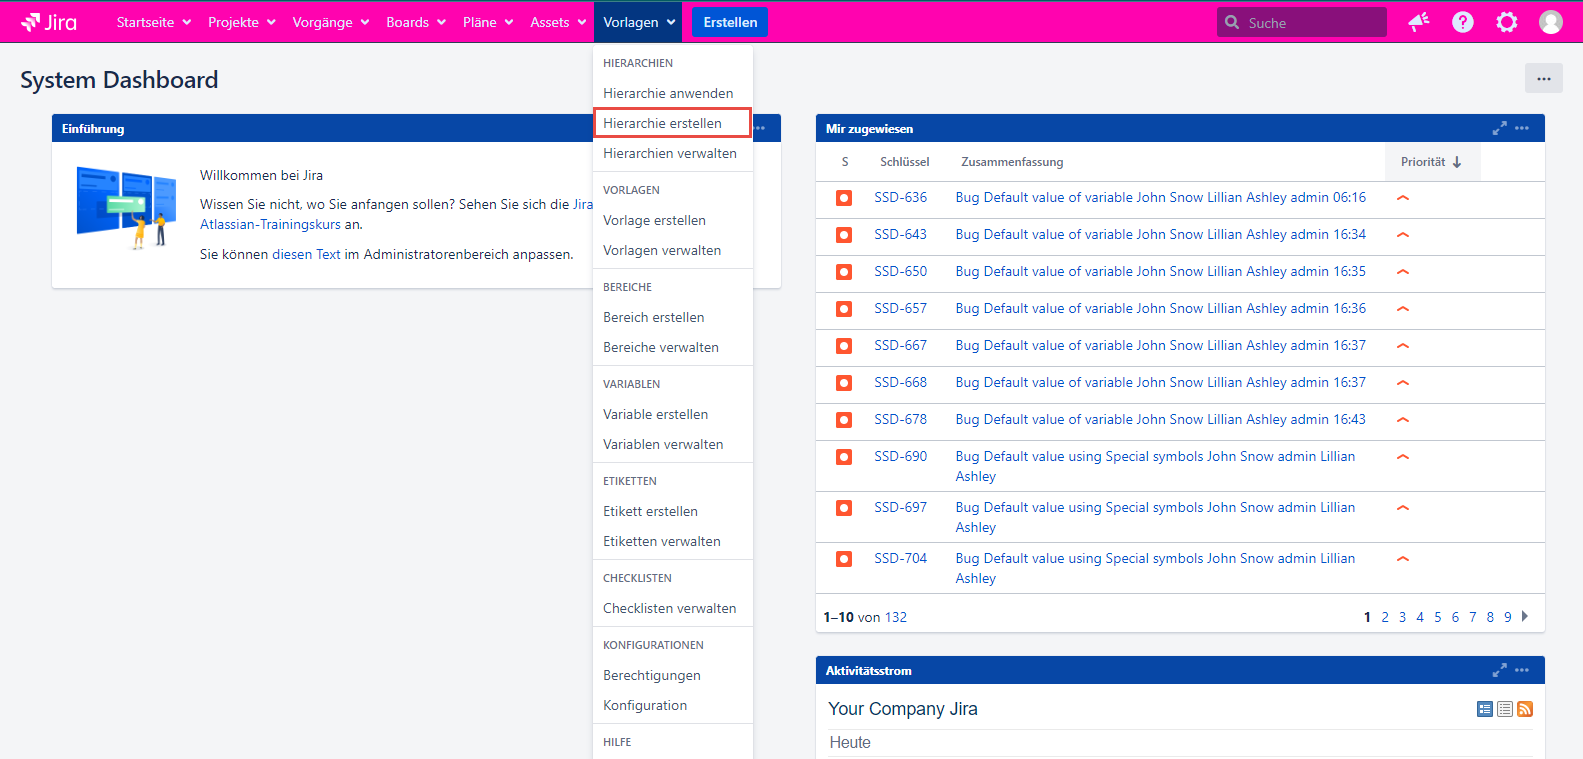The width and height of the screenshot is (1583, 759).
Task: Select Hierarchie erstellen from the menu
Action: pyautogui.click(x=662, y=123)
